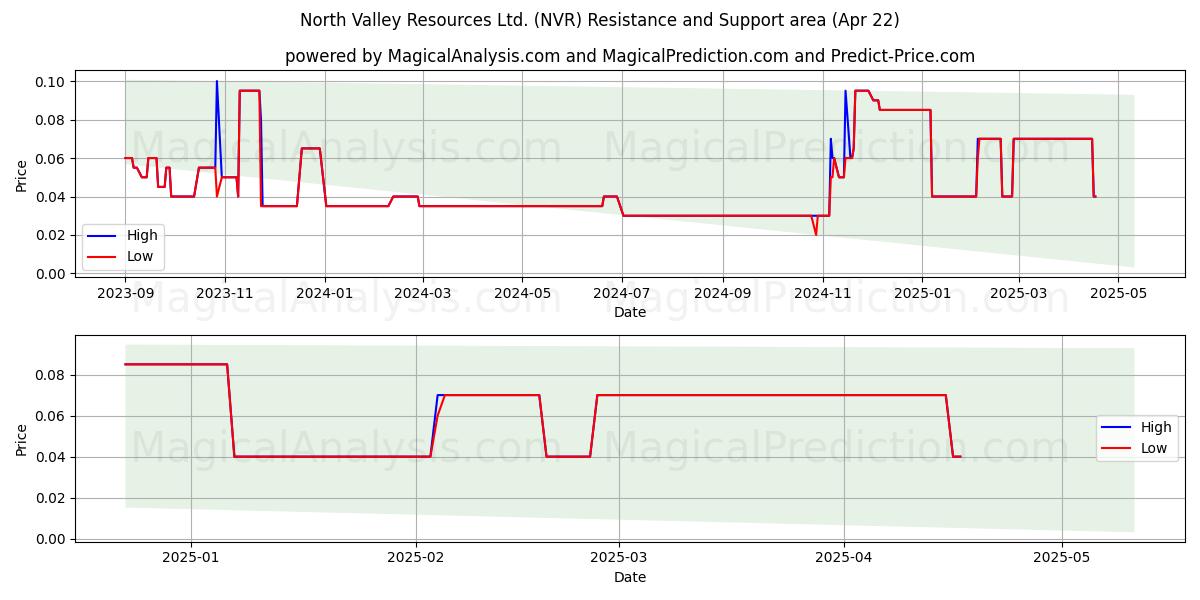This screenshot has height=600, width=1200.
Task: Click the '0.10' price tick on top chart
Action: 50,82
